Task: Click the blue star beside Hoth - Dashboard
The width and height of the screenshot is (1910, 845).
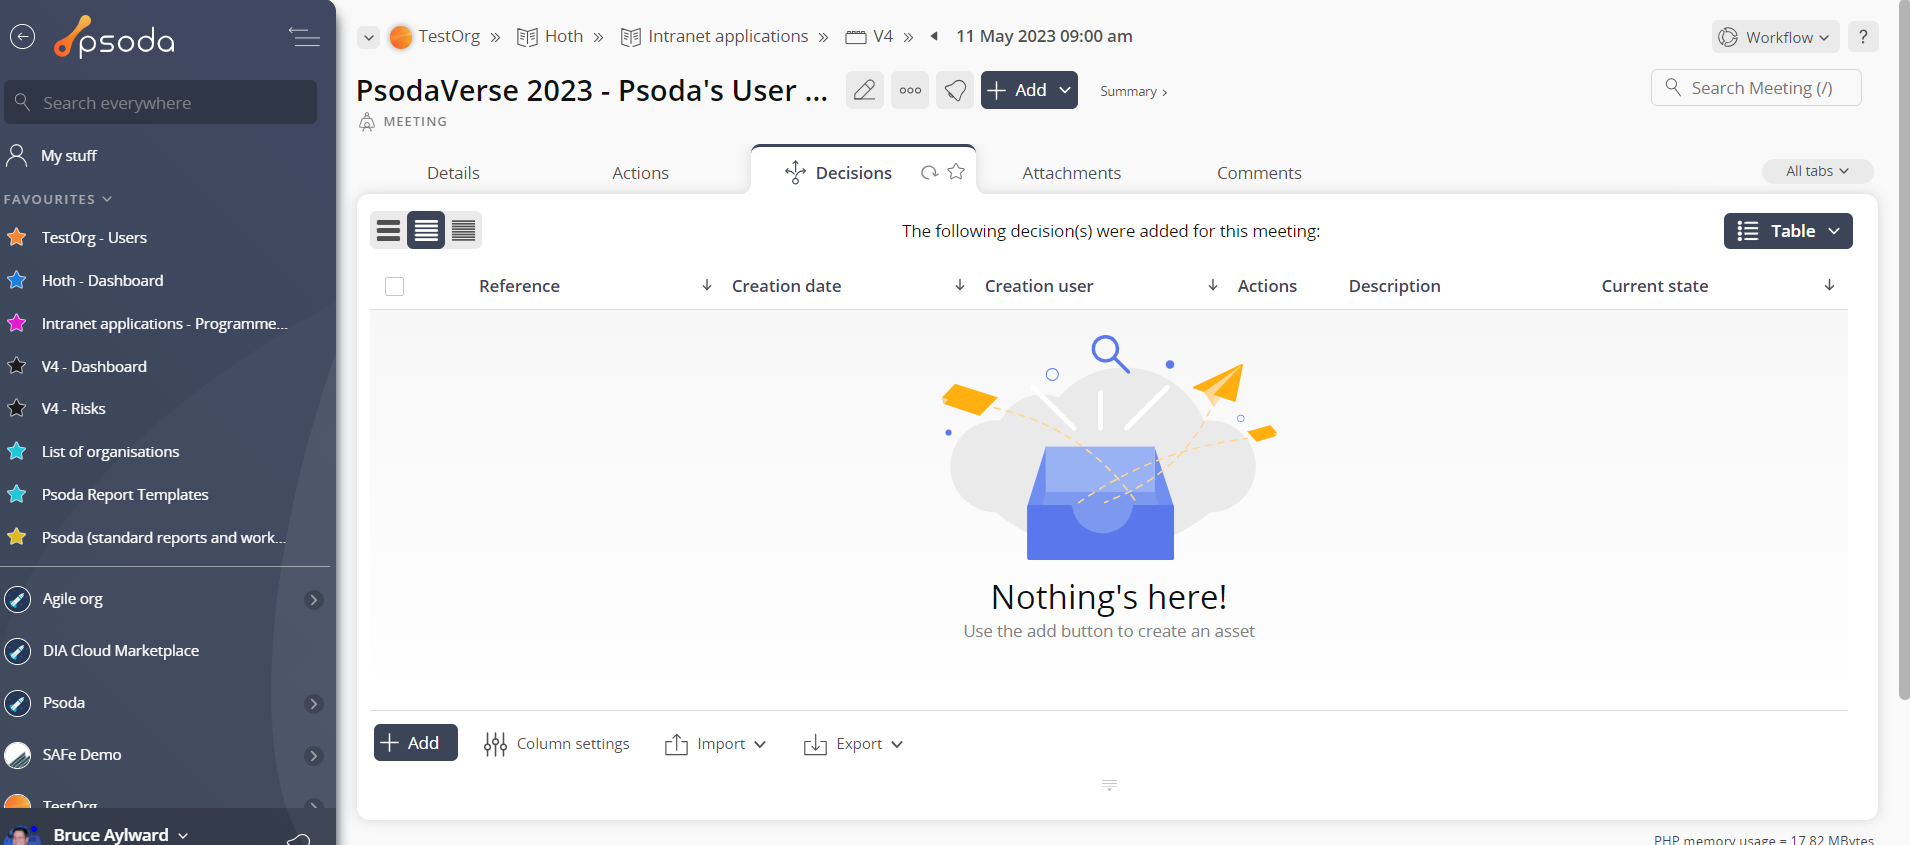Action: 17,280
